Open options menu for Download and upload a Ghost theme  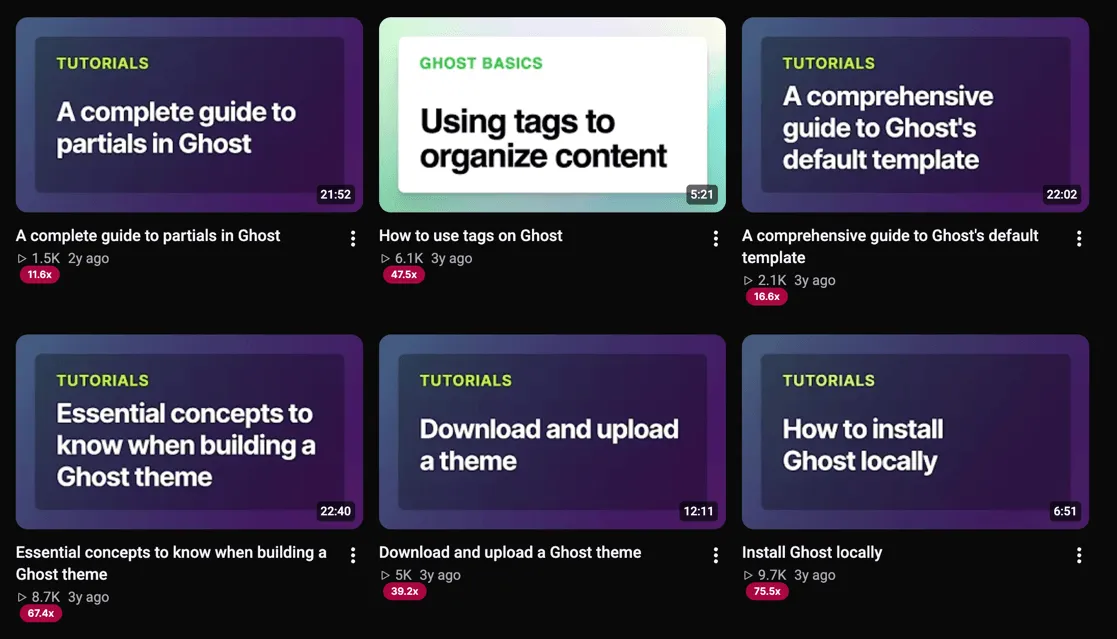click(716, 556)
